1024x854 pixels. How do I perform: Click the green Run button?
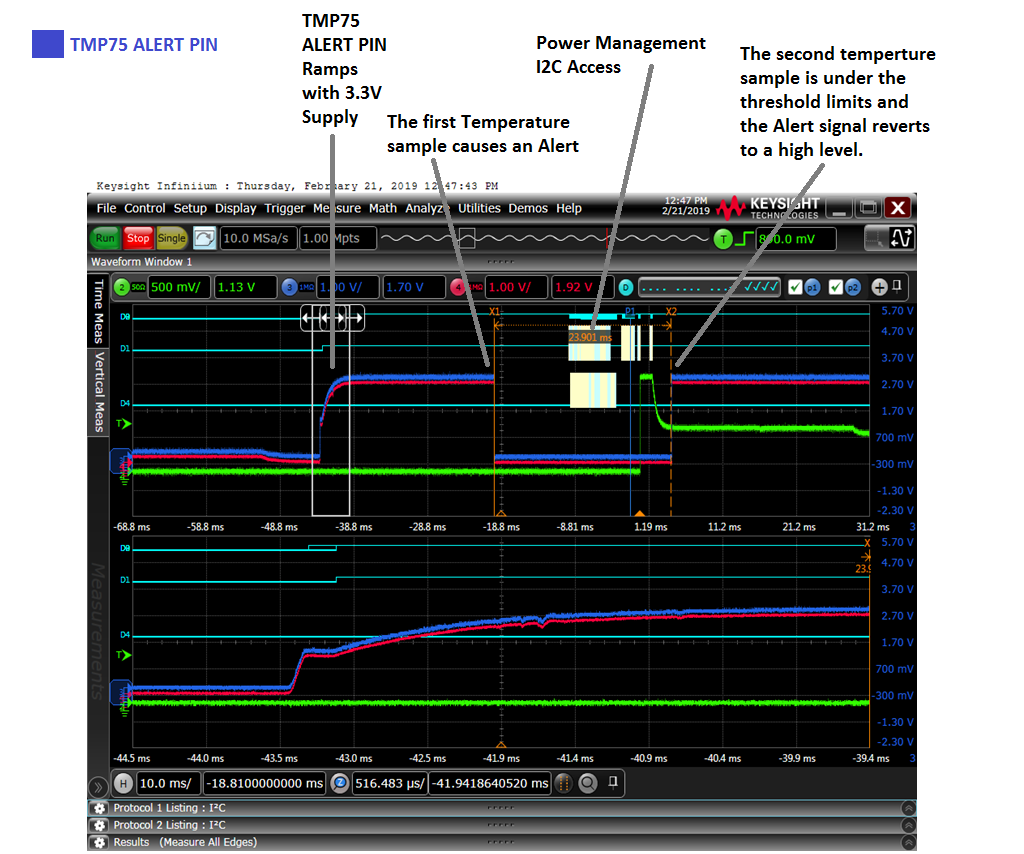click(104, 238)
